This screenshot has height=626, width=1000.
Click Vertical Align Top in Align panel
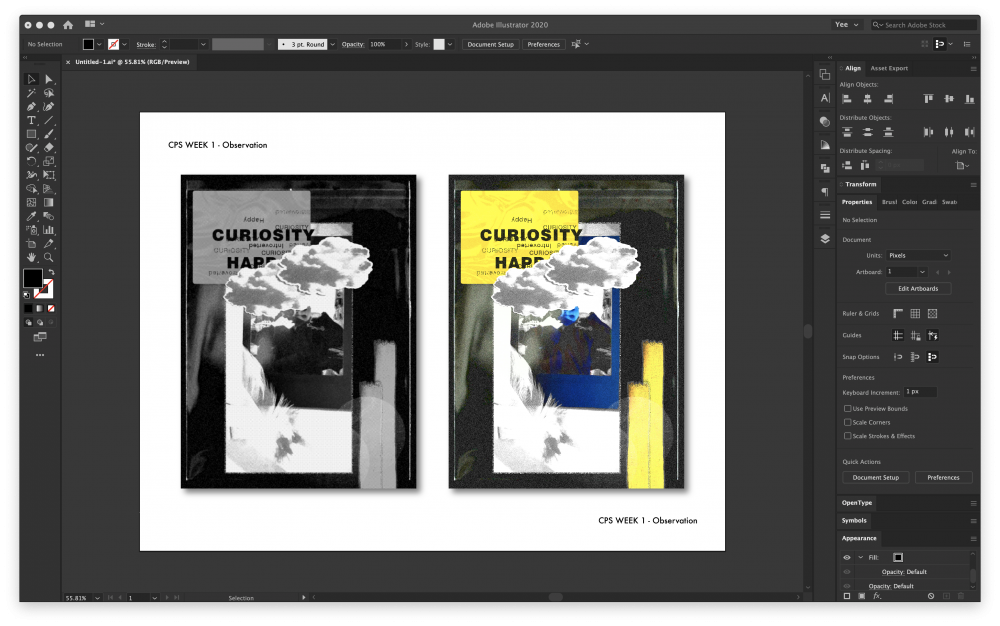pos(929,99)
